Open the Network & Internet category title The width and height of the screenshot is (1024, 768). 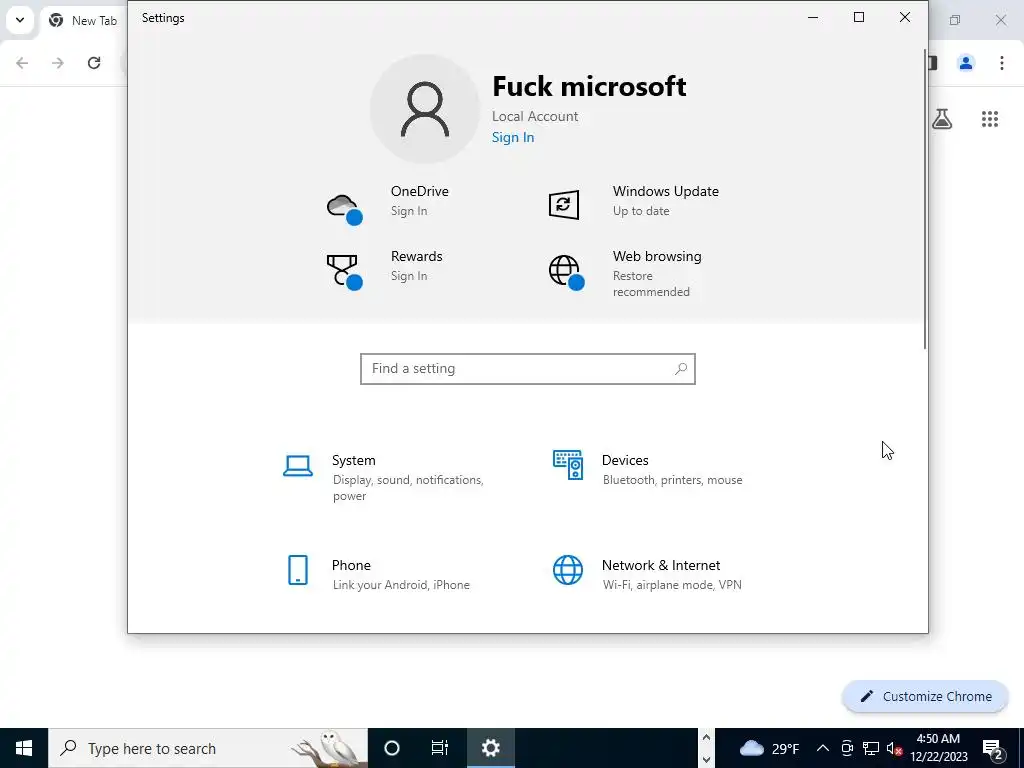click(x=661, y=565)
